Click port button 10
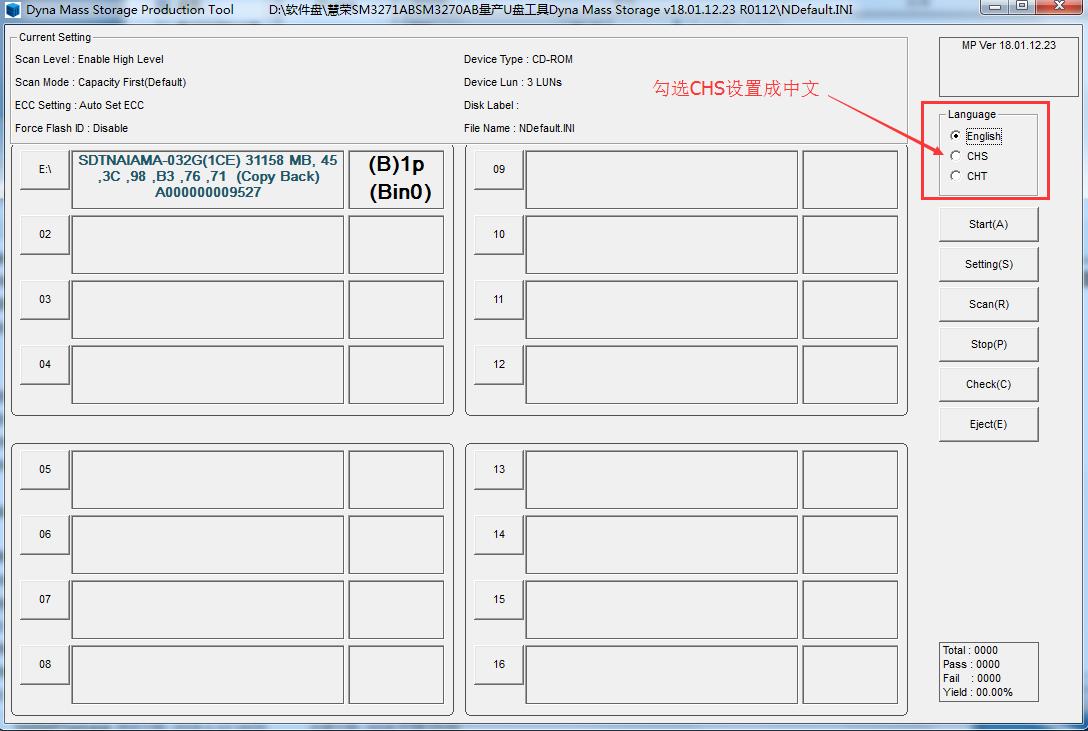 pos(499,234)
